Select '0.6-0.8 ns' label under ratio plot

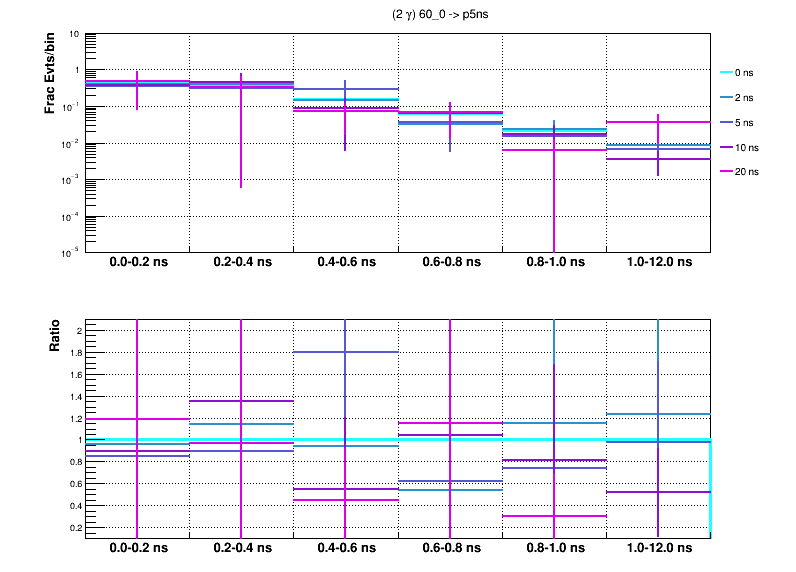449,550
